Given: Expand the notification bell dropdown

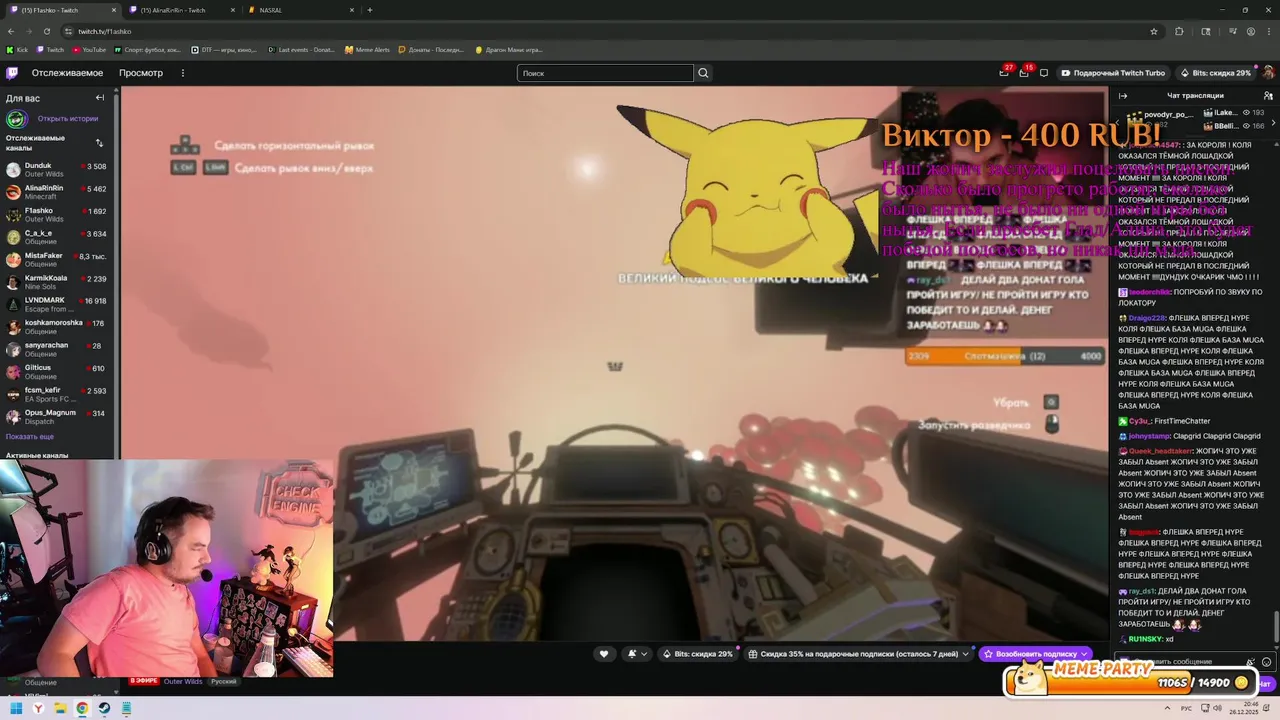Looking at the screenshot, I should click(x=637, y=654).
